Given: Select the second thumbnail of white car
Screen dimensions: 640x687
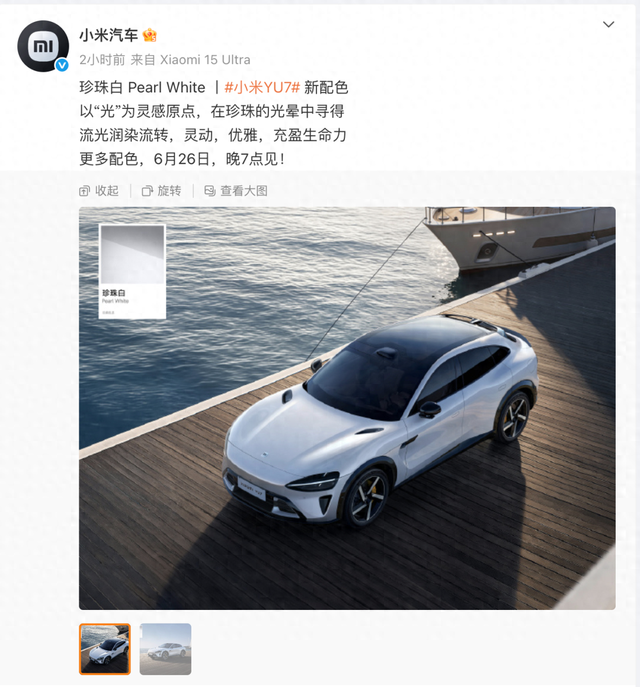Looking at the screenshot, I should pos(165,649).
